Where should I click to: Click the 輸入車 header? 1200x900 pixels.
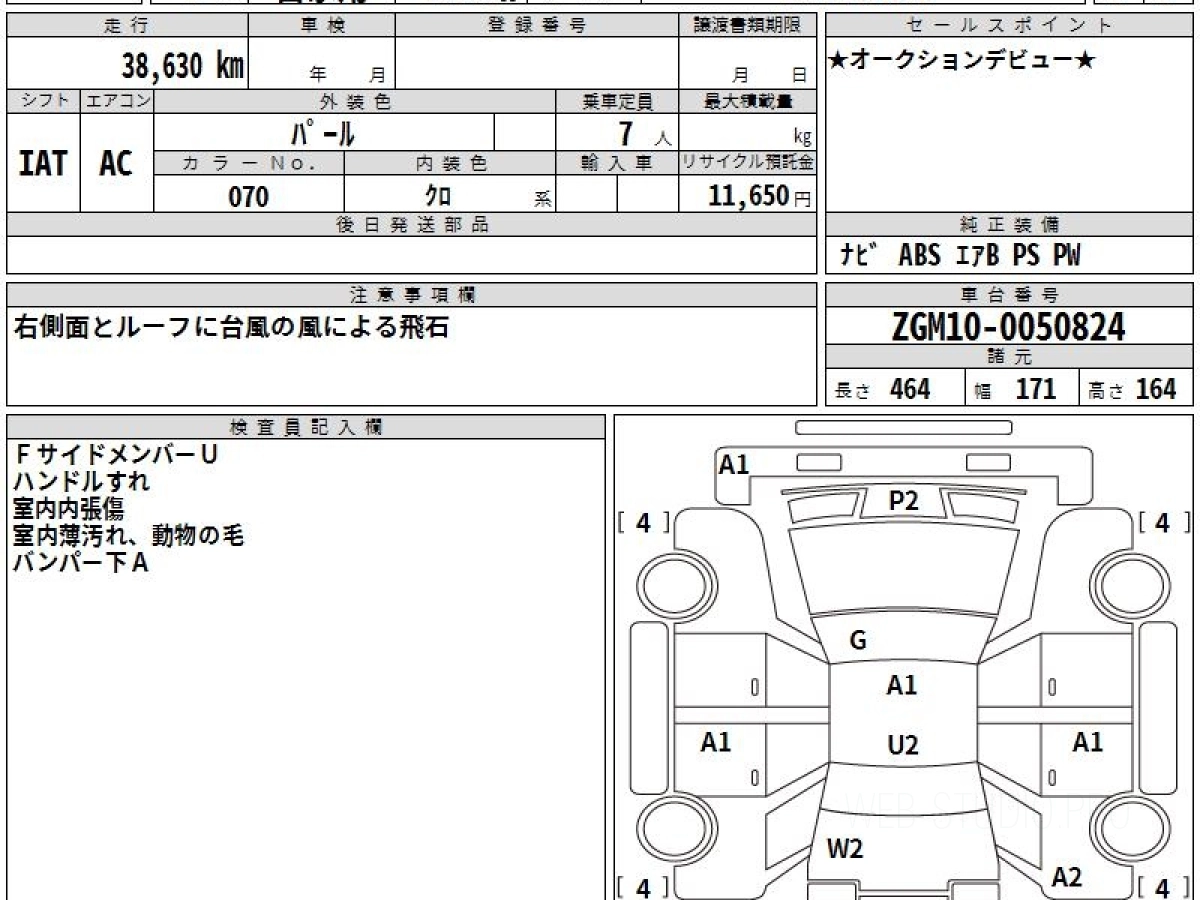[x=617, y=163]
